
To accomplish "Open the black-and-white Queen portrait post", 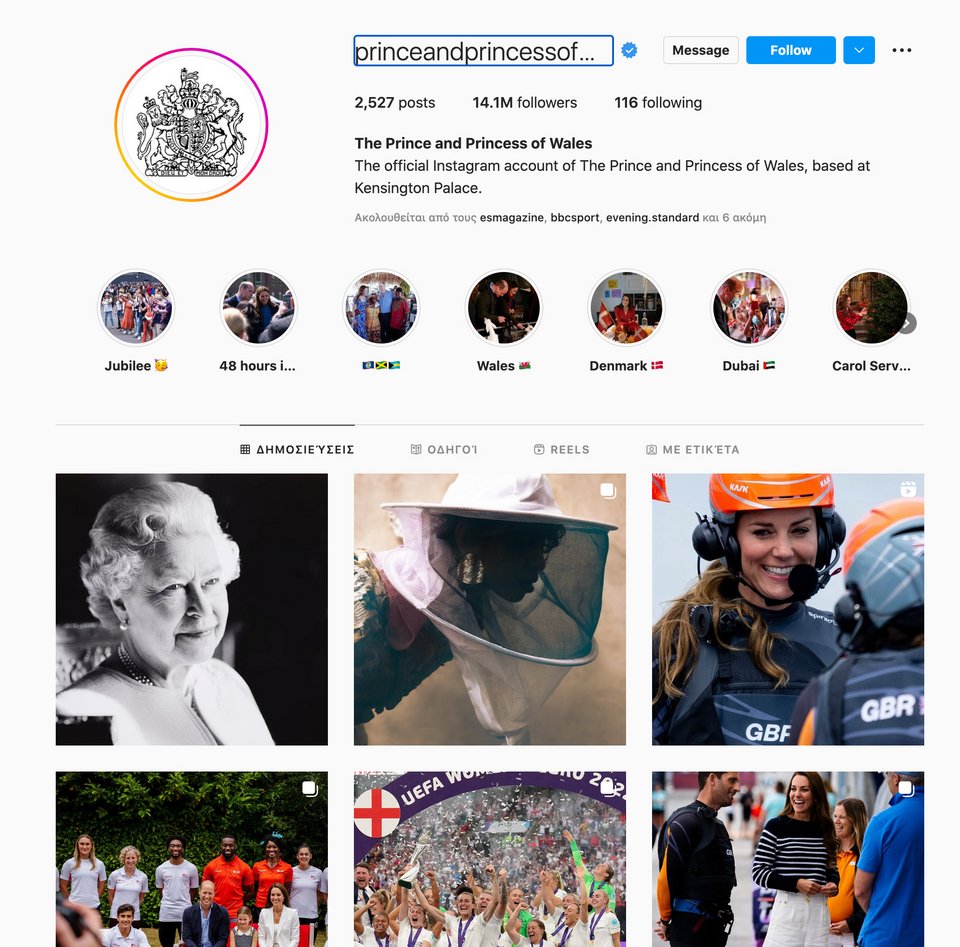I will tap(192, 609).
